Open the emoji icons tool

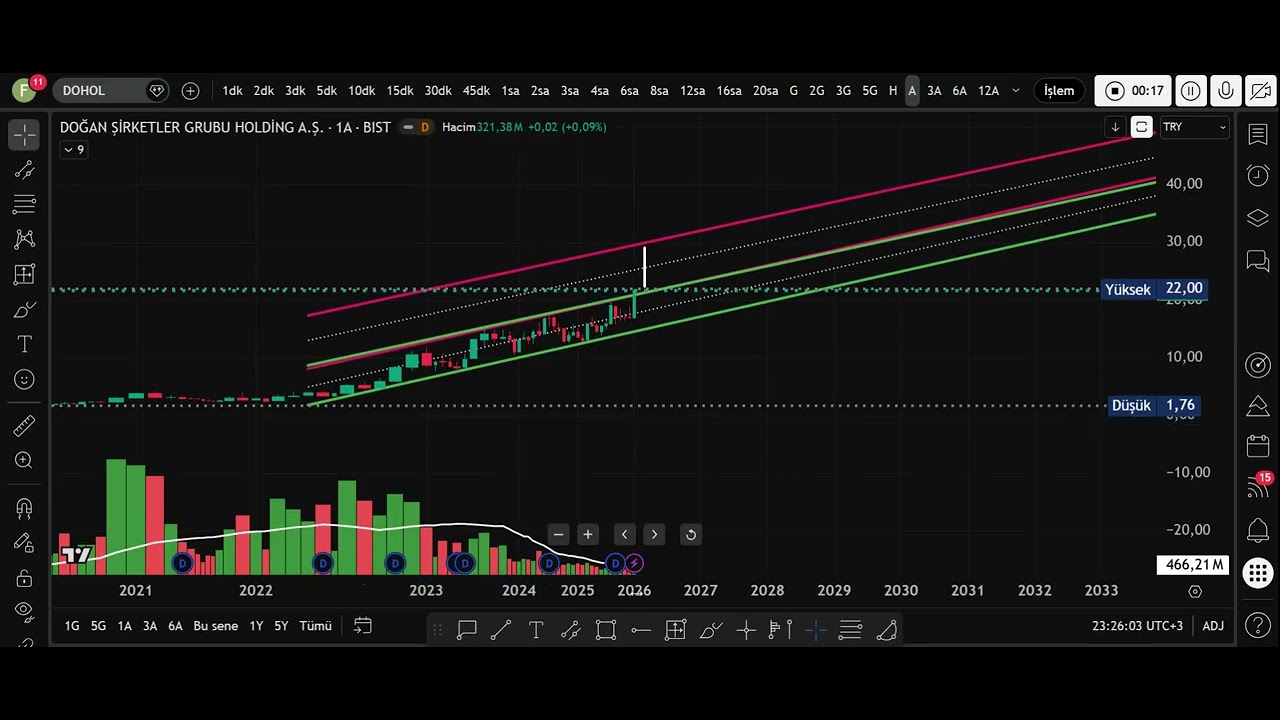(x=24, y=379)
